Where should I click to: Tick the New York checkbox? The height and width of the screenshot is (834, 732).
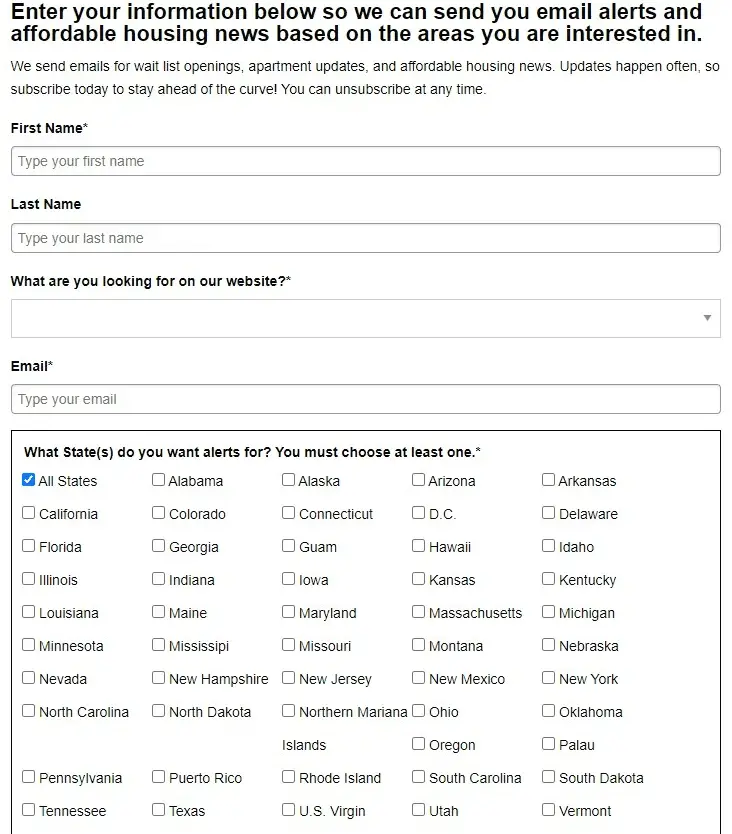click(549, 678)
